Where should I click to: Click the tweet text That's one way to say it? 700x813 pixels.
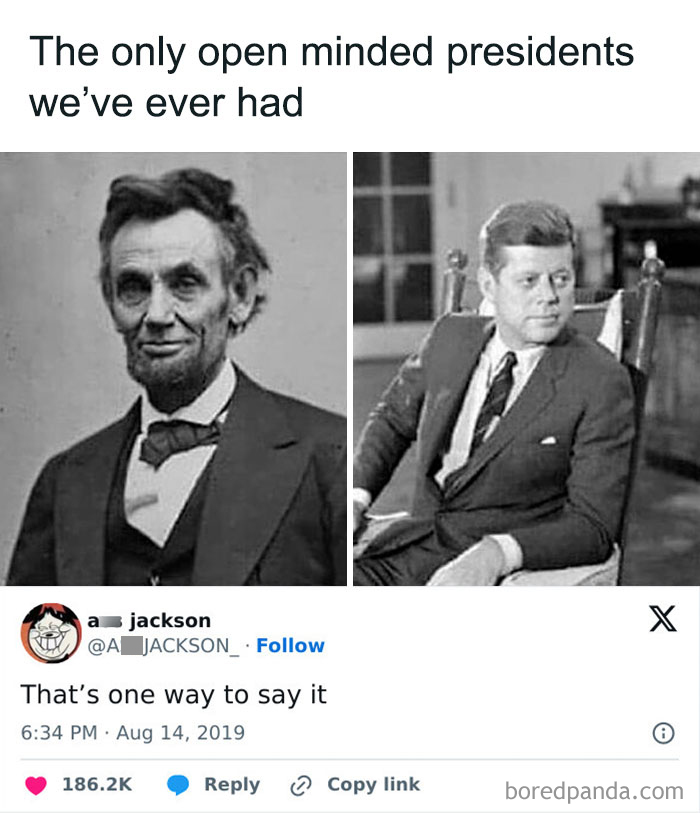(x=174, y=695)
